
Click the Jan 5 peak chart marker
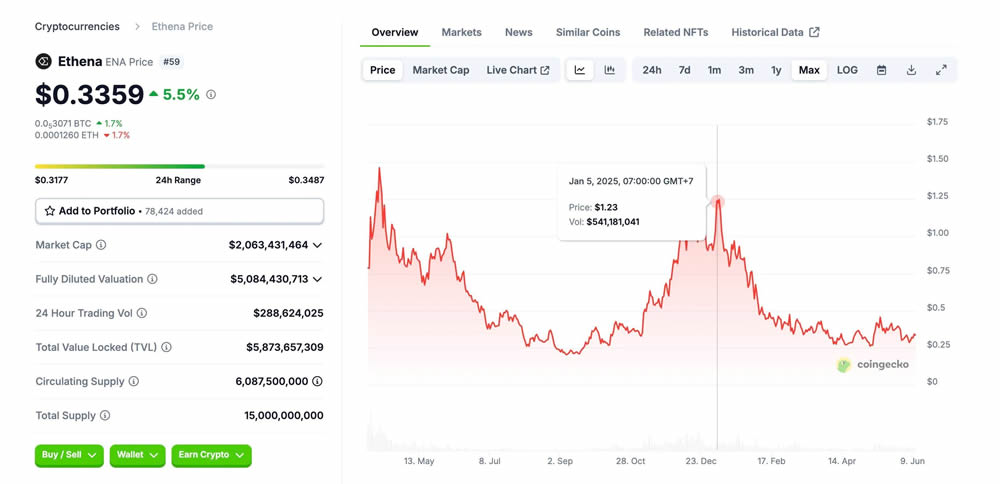[718, 202]
